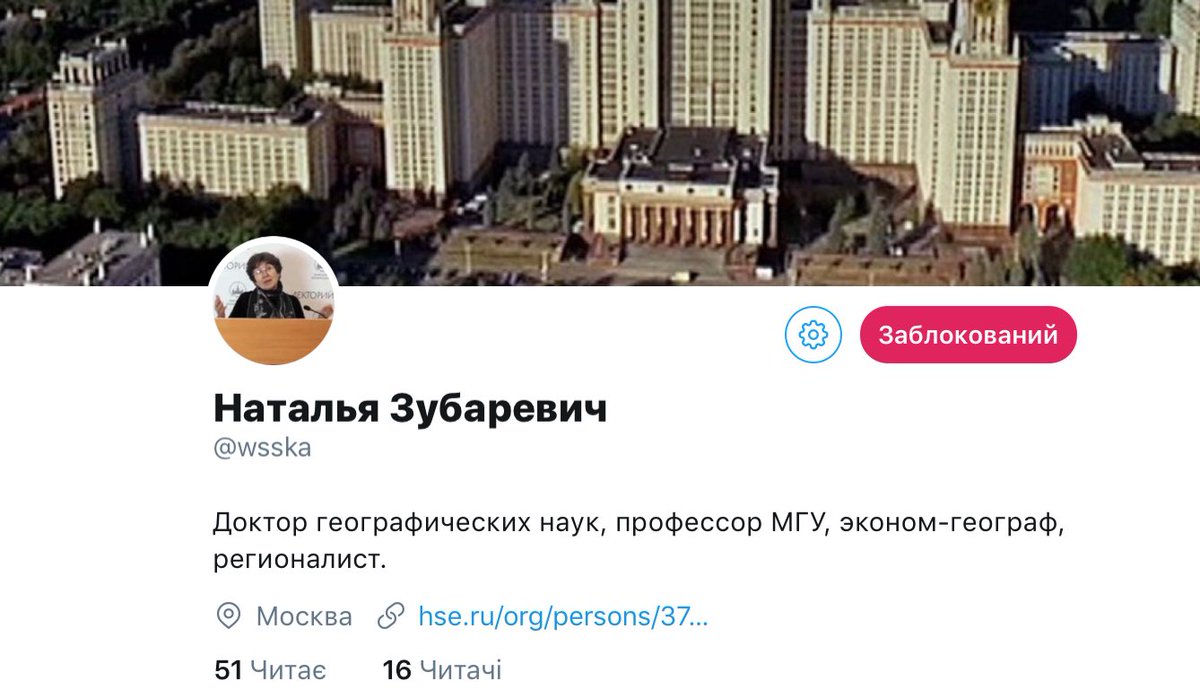
Task: Show the 16 Читачі followers list
Action: click(x=442, y=669)
